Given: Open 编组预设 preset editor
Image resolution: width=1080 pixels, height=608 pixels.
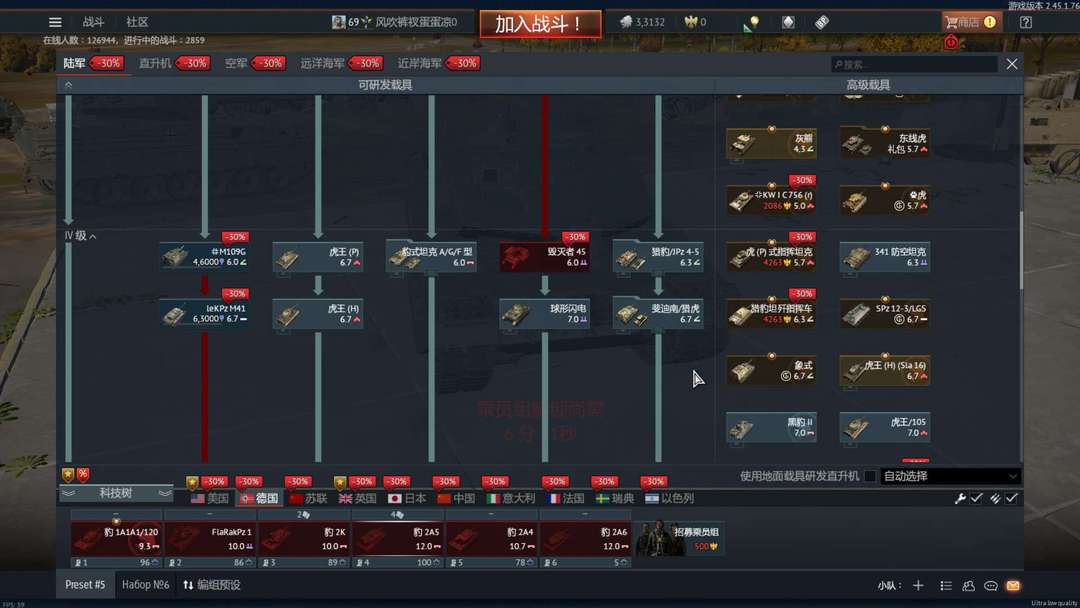Looking at the screenshot, I should click(211, 585).
